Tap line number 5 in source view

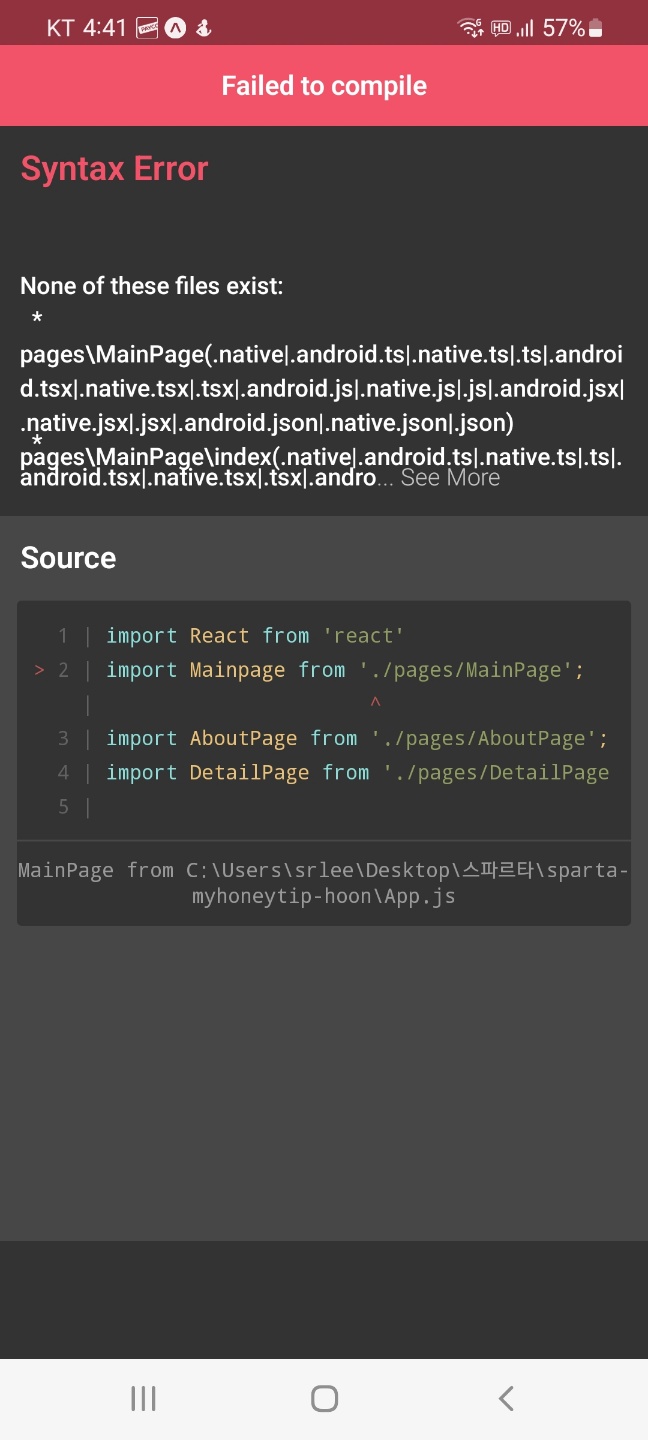coord(63,807)
